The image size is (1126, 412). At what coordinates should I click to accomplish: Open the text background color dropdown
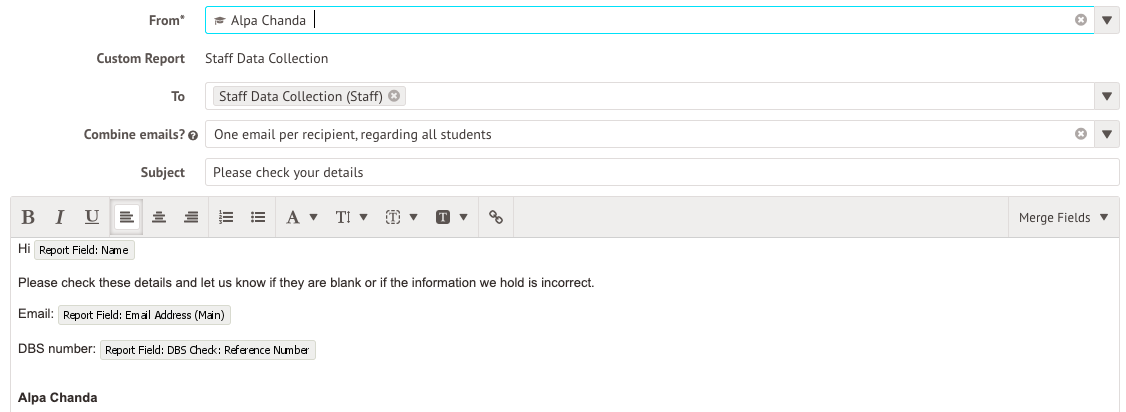pos(451,217)
